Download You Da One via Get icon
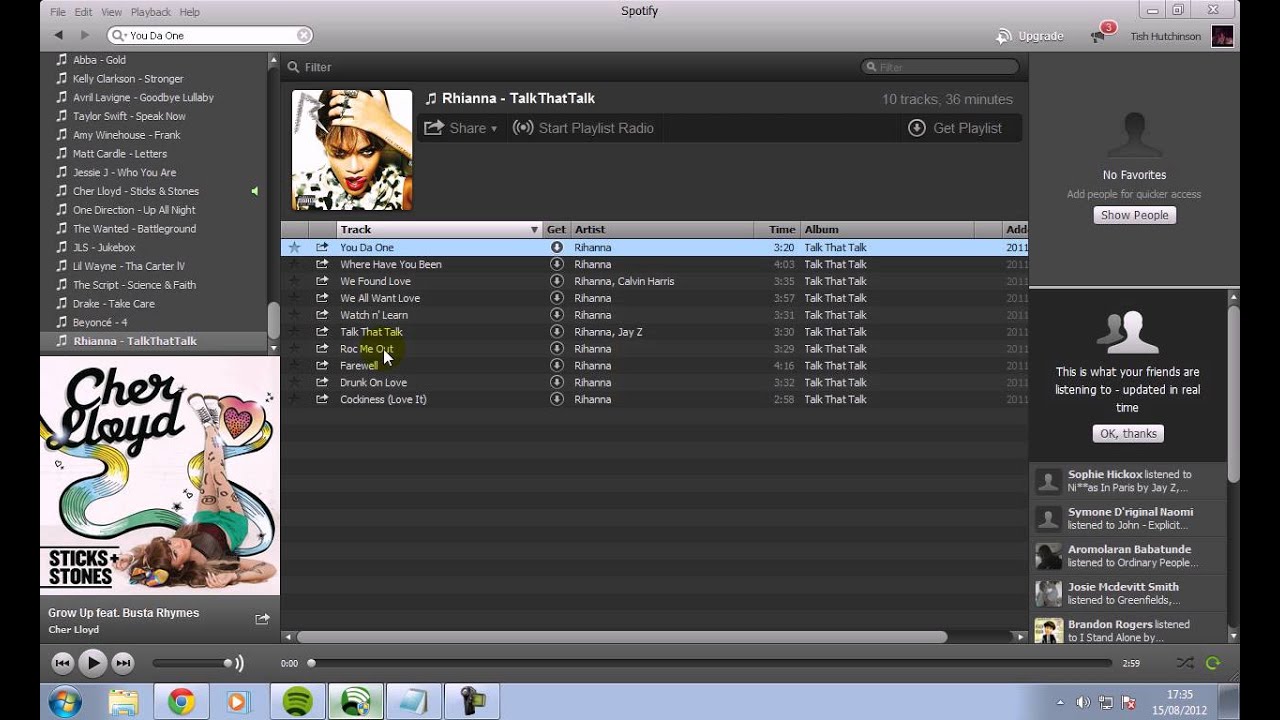1280x720 pixels. pyautogui.click(x=557, y=247)
